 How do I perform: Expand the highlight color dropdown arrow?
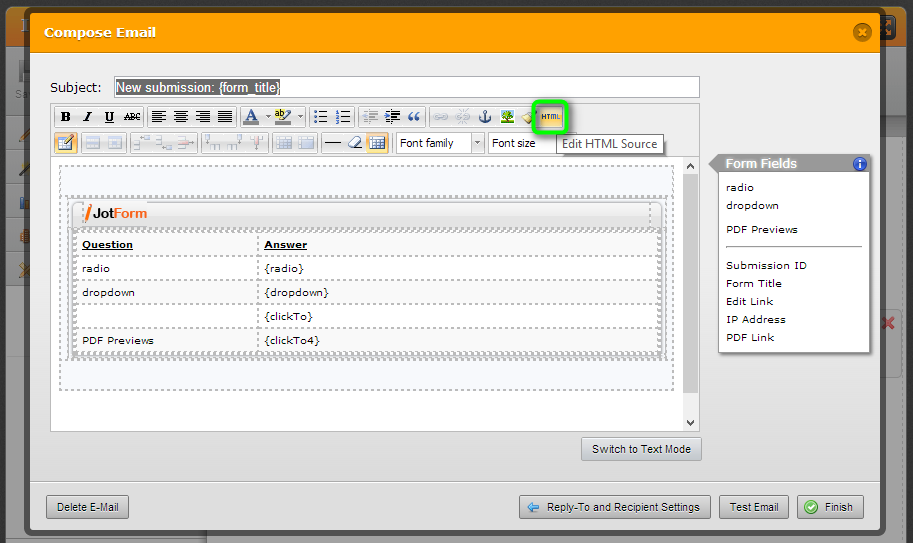(x=300, y=117)
